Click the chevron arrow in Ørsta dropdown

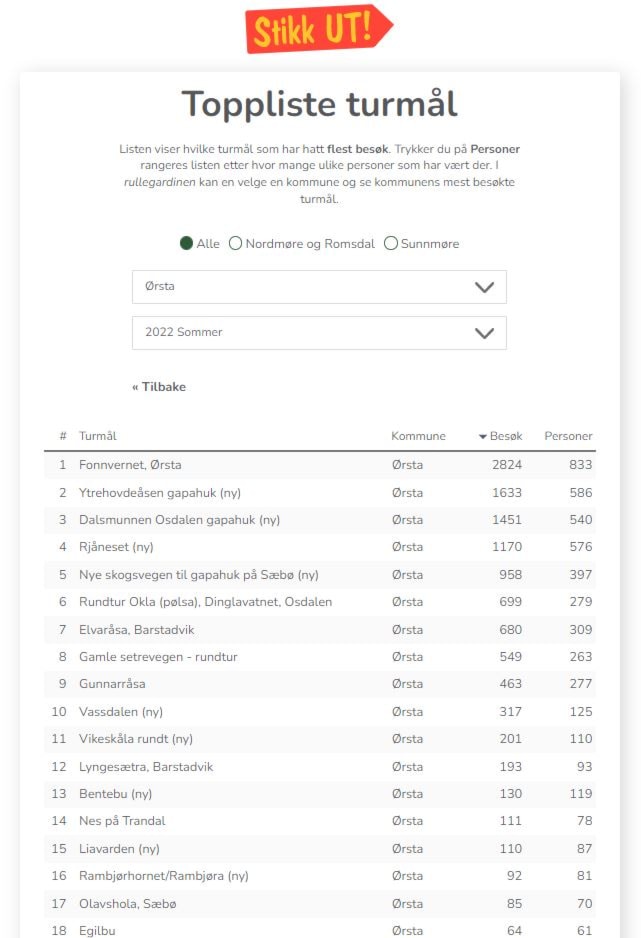click(x=484, y=287)
